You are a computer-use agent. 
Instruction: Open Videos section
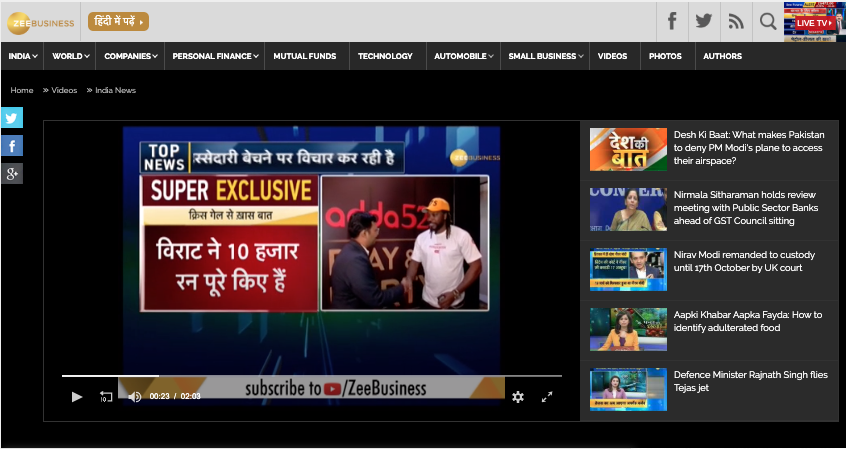tap(612, 56)
